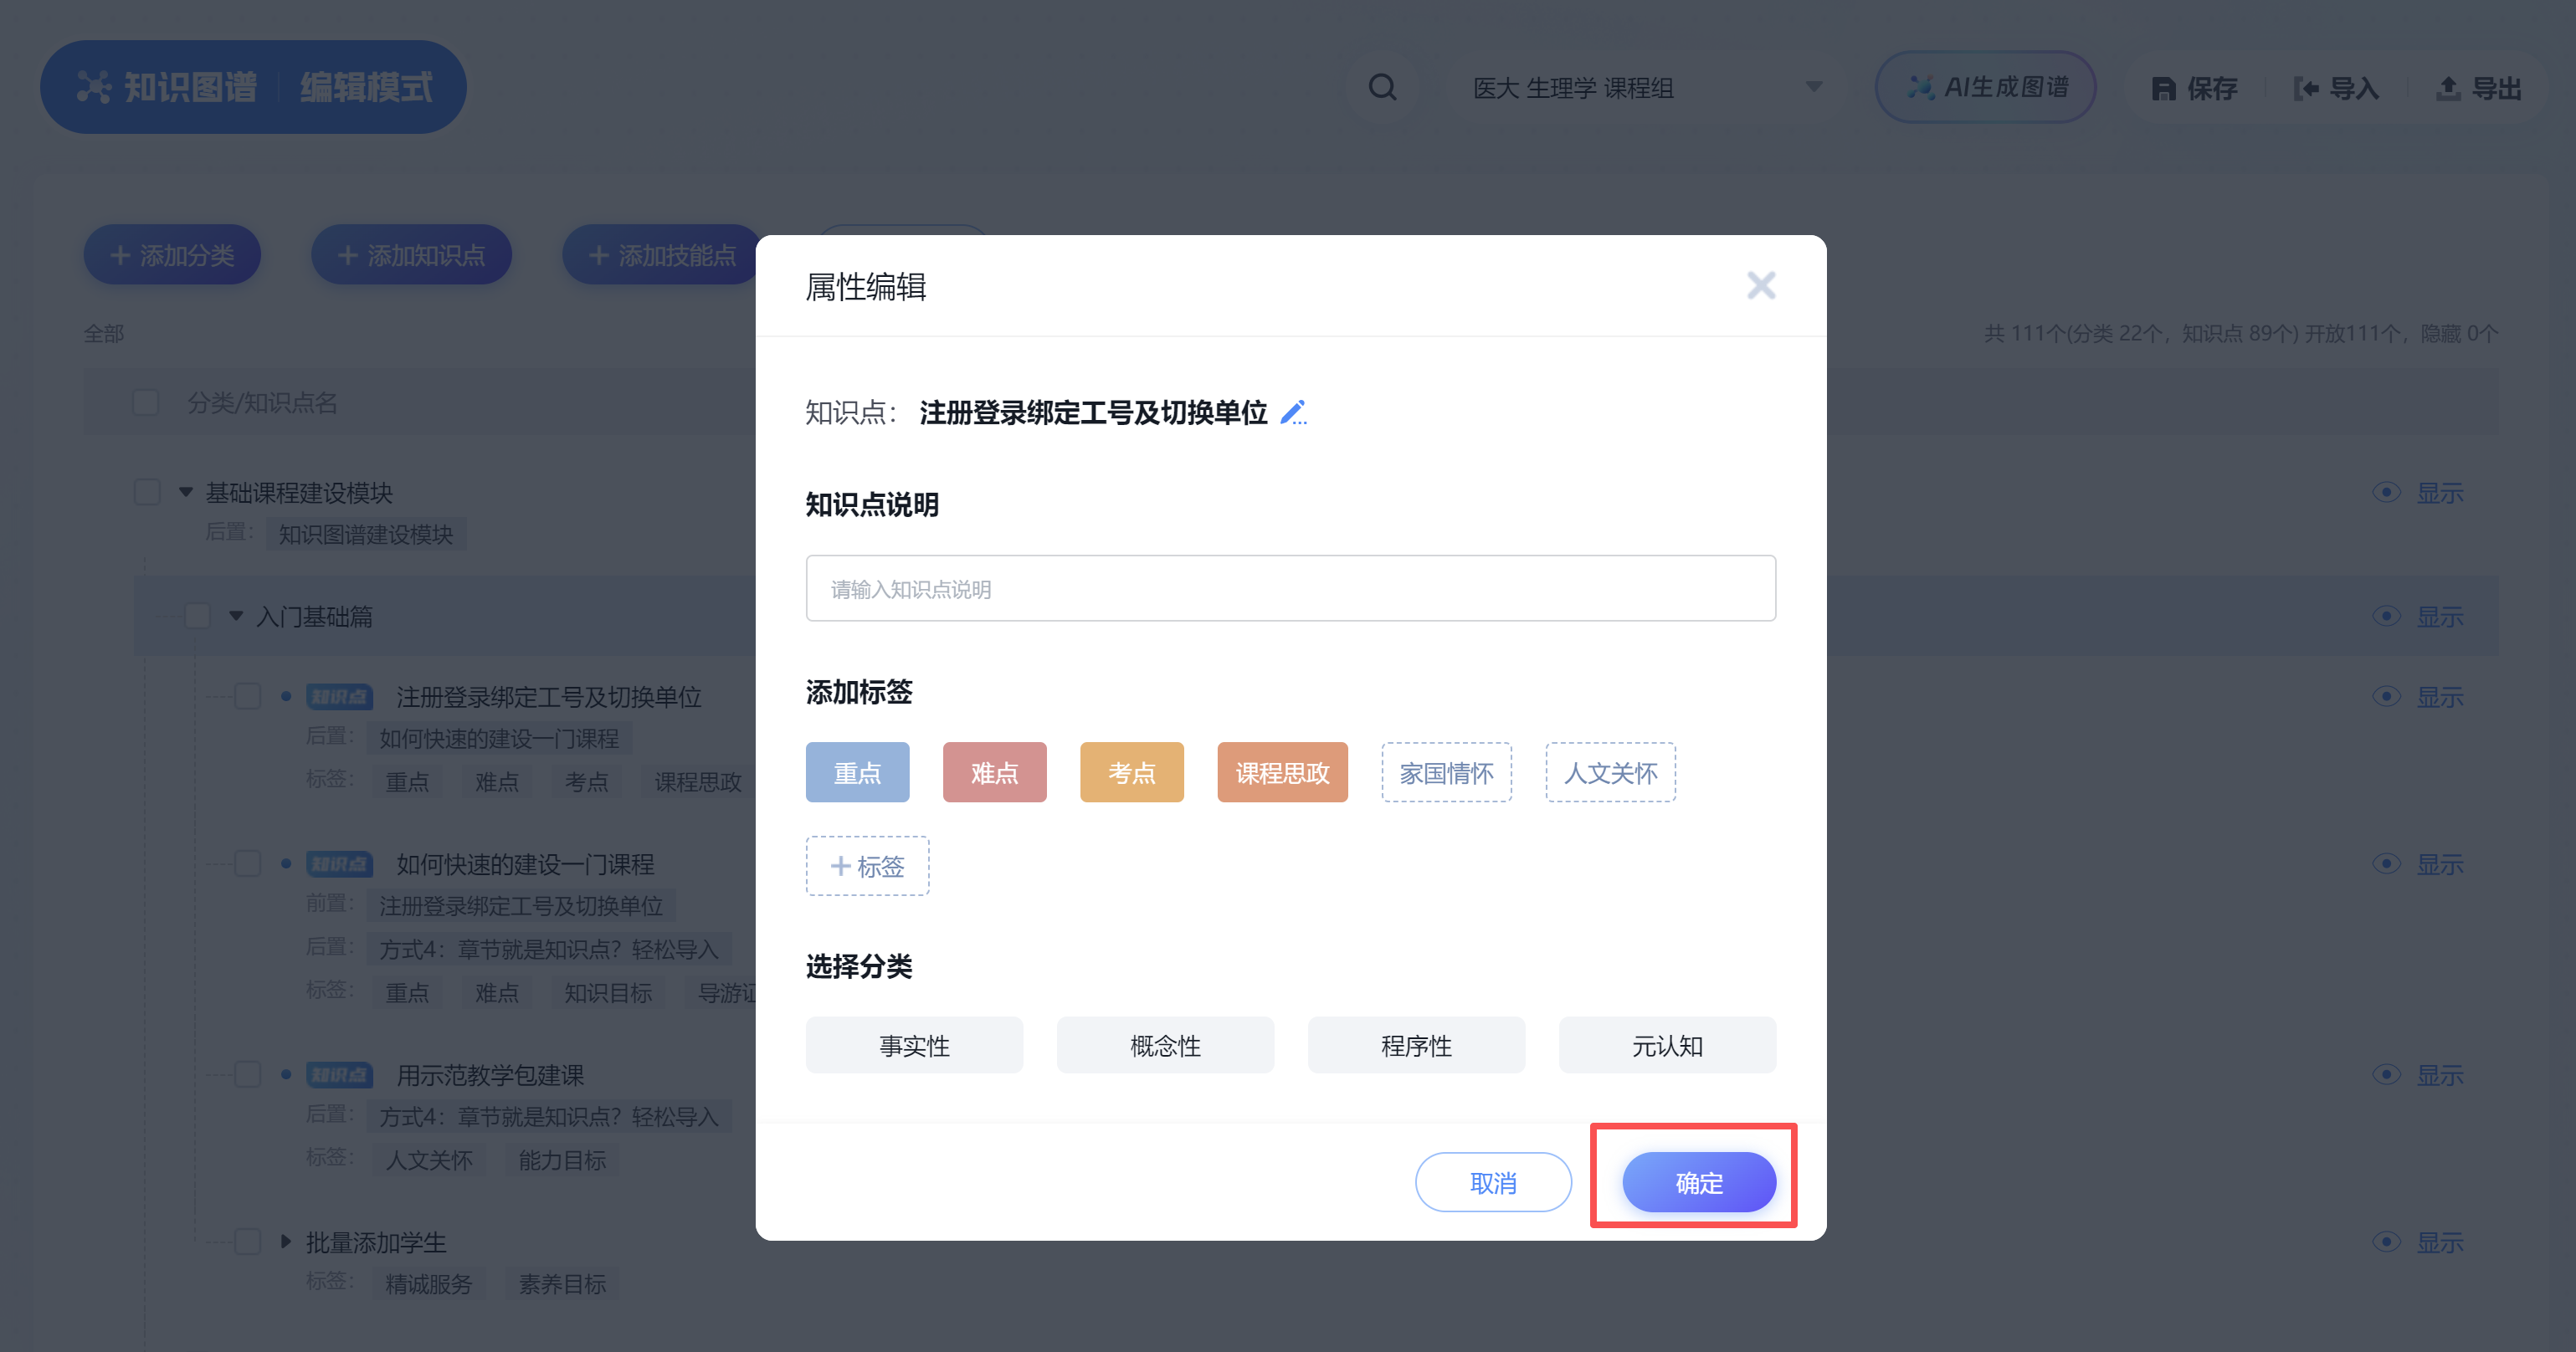Check the 如何快速的建设一门课程 row checkbox
2576x1352 pixels.
[247, 863]
